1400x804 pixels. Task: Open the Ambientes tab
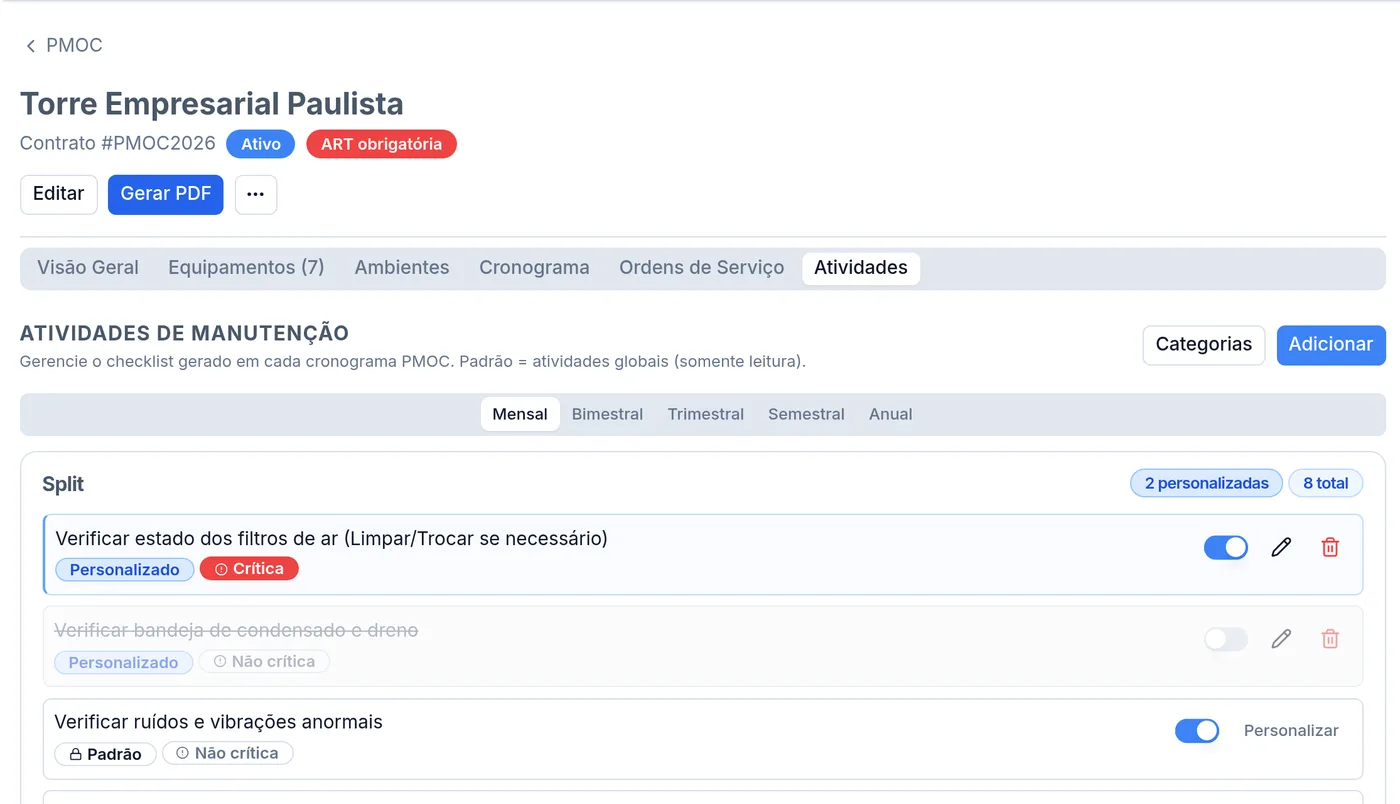402,268
